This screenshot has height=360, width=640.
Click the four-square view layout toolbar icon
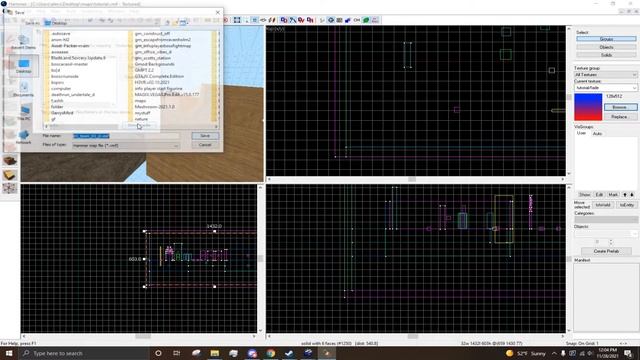tap(237, 20)
